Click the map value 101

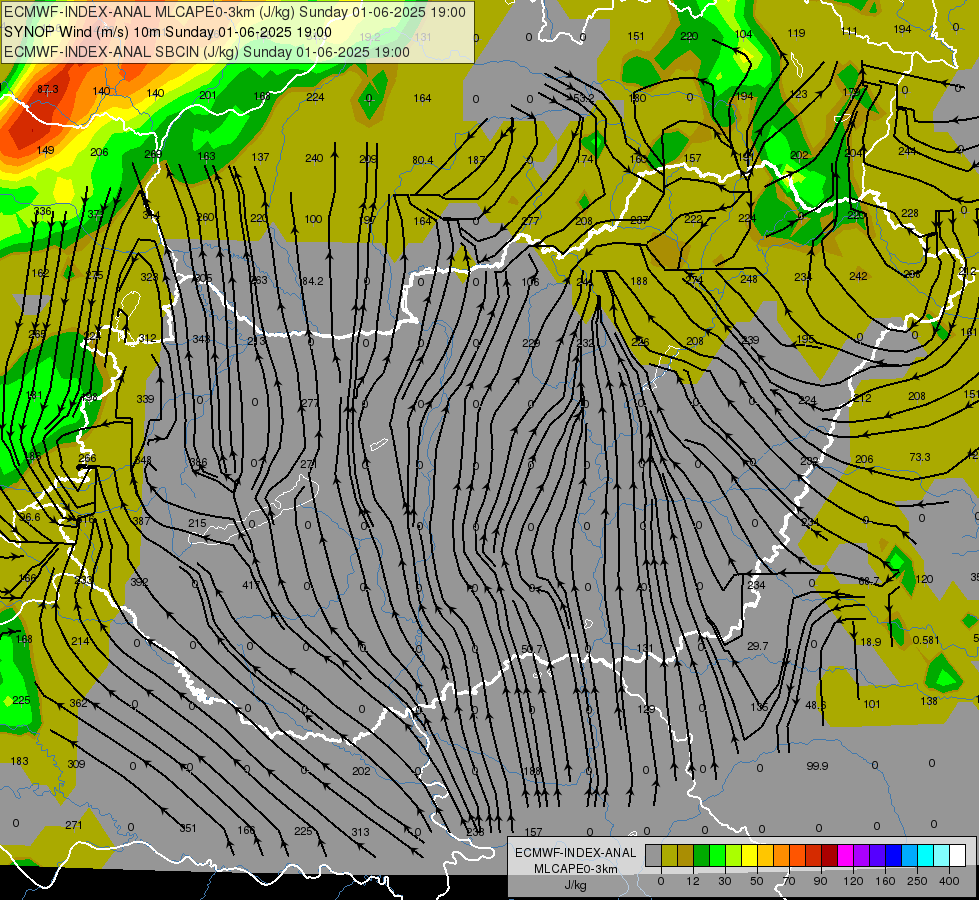[x=872, y=705]
